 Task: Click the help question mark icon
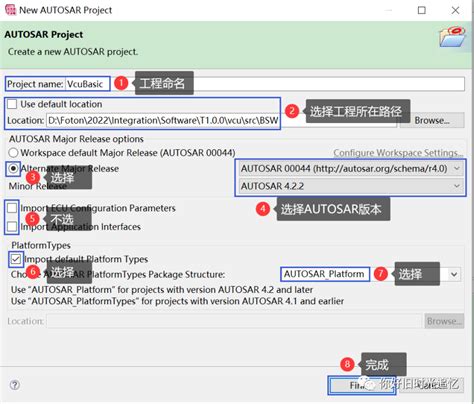[x=15, y=385]
